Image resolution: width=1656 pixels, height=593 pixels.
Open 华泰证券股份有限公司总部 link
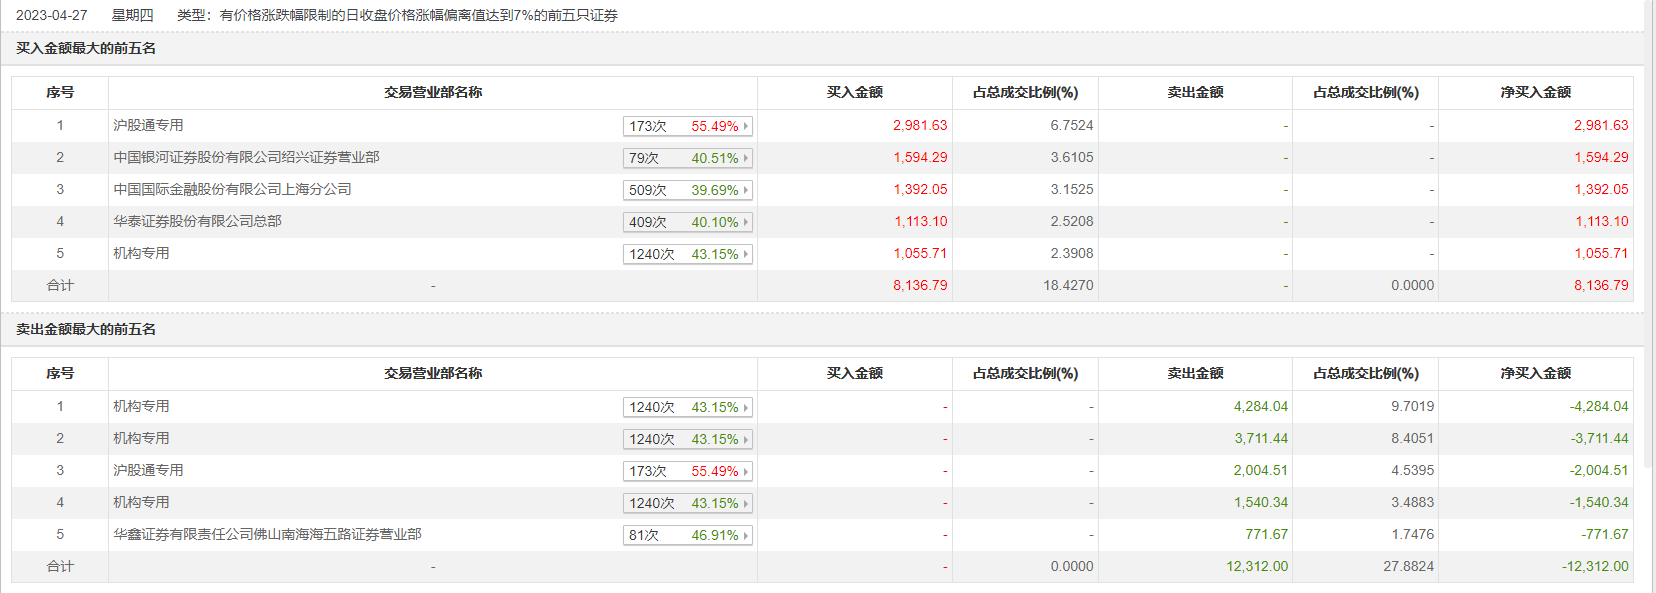(x=197, y=221)
